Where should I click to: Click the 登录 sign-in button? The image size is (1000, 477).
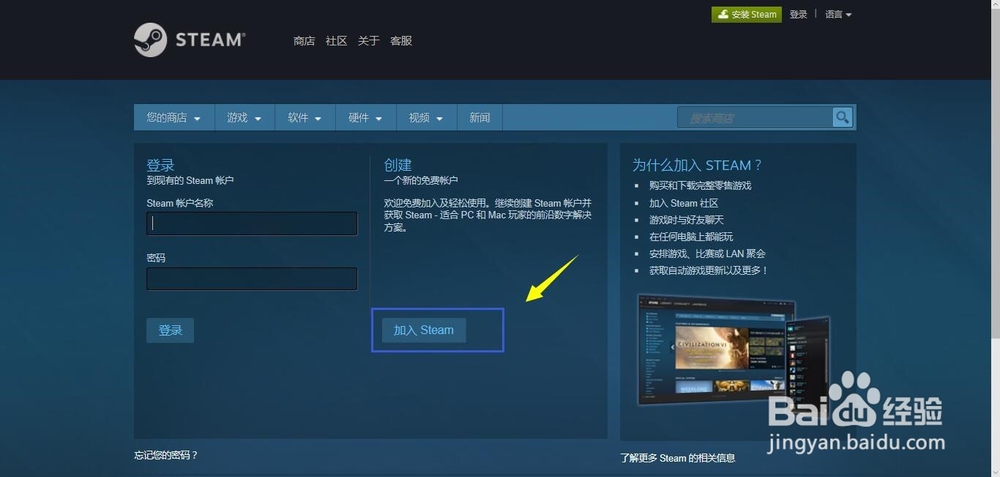[170, 330]
